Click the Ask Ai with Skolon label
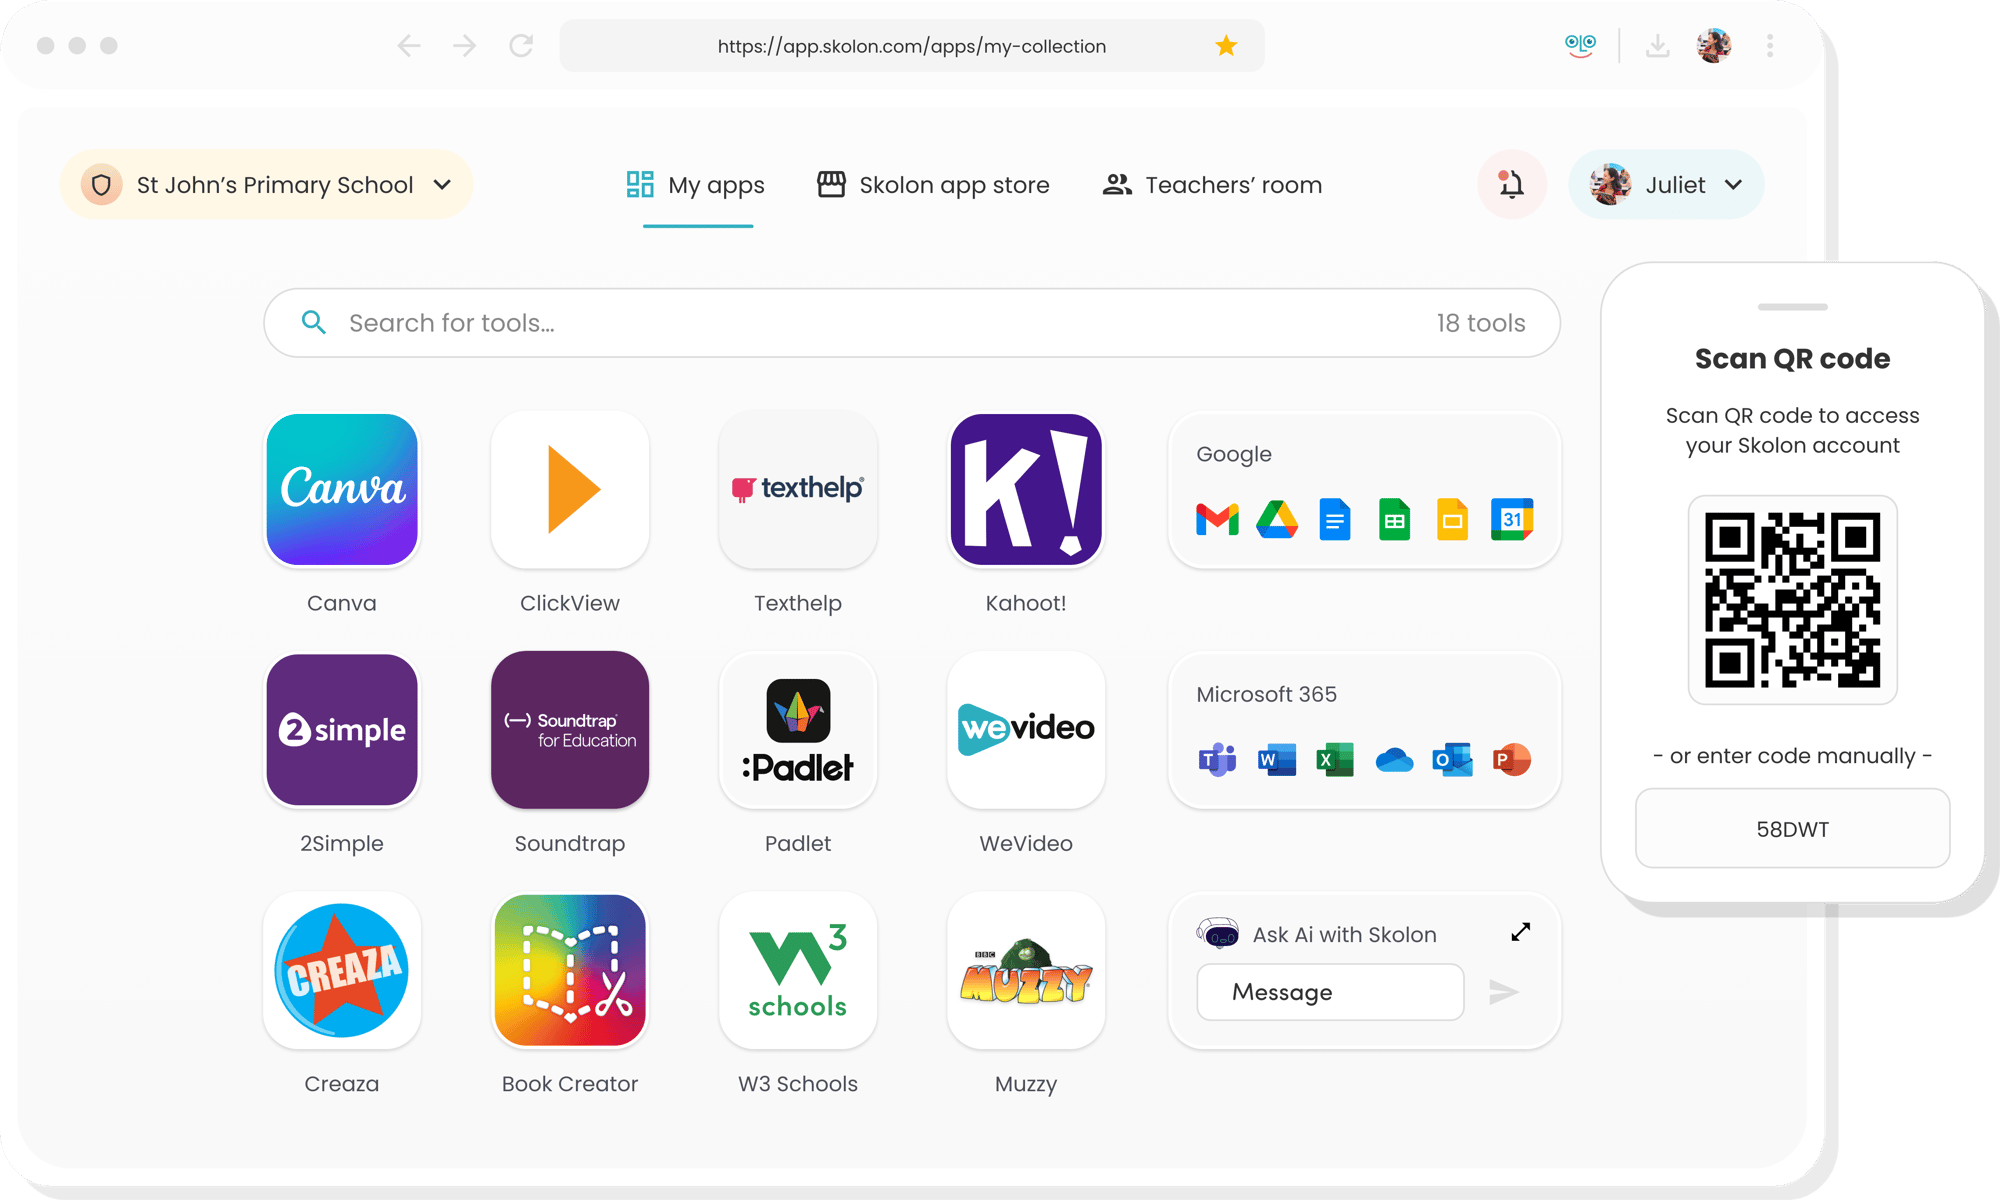Image resolution: width=2000 pixels, height=1200 pixels. [x=1344, y=934]
